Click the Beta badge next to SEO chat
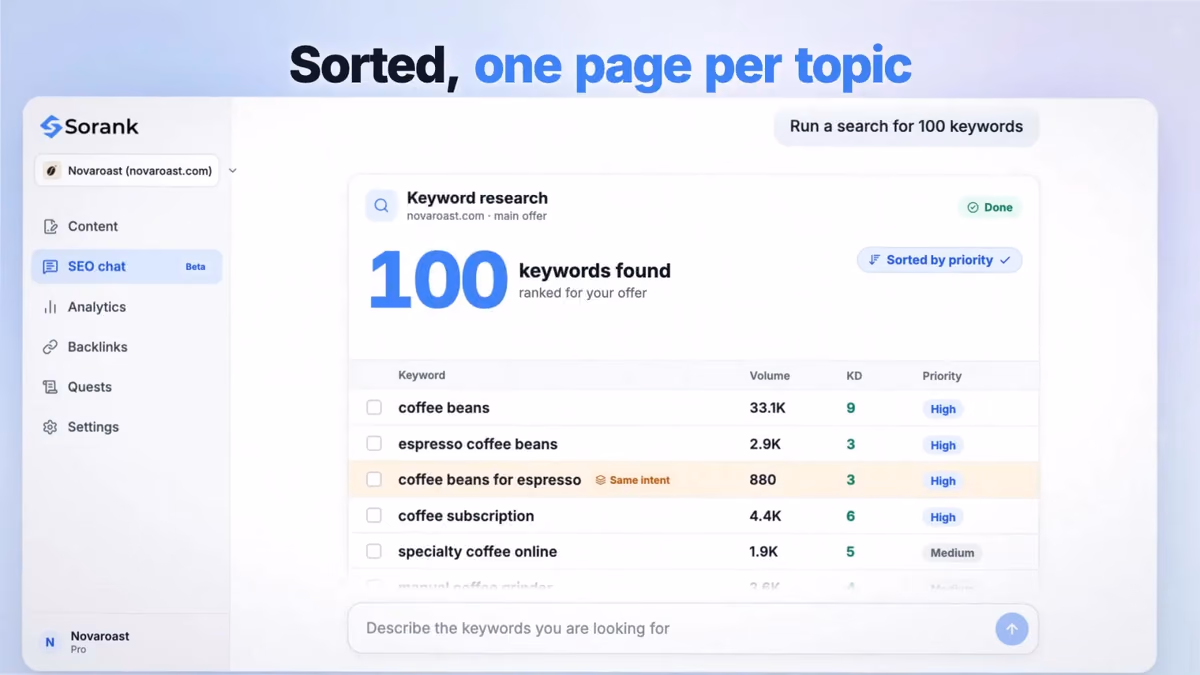This screenshot has width=1200, height=675. click(195, 267)
